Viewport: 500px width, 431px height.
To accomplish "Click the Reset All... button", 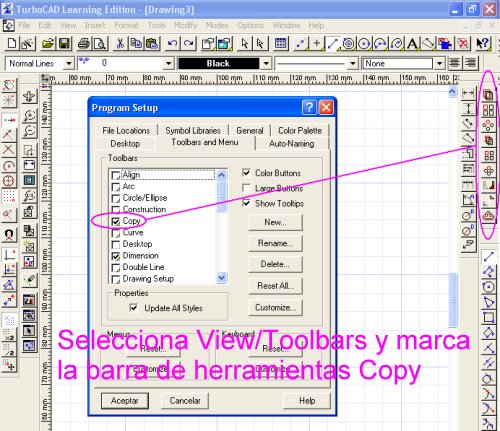I will tap(275, 286).
